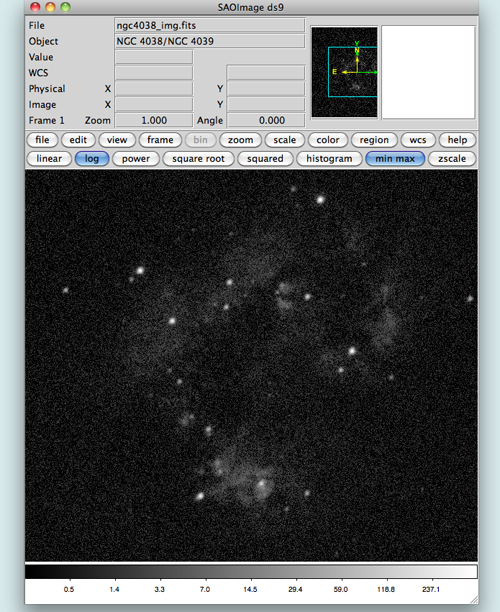Enable the power scale

(136, 158)
